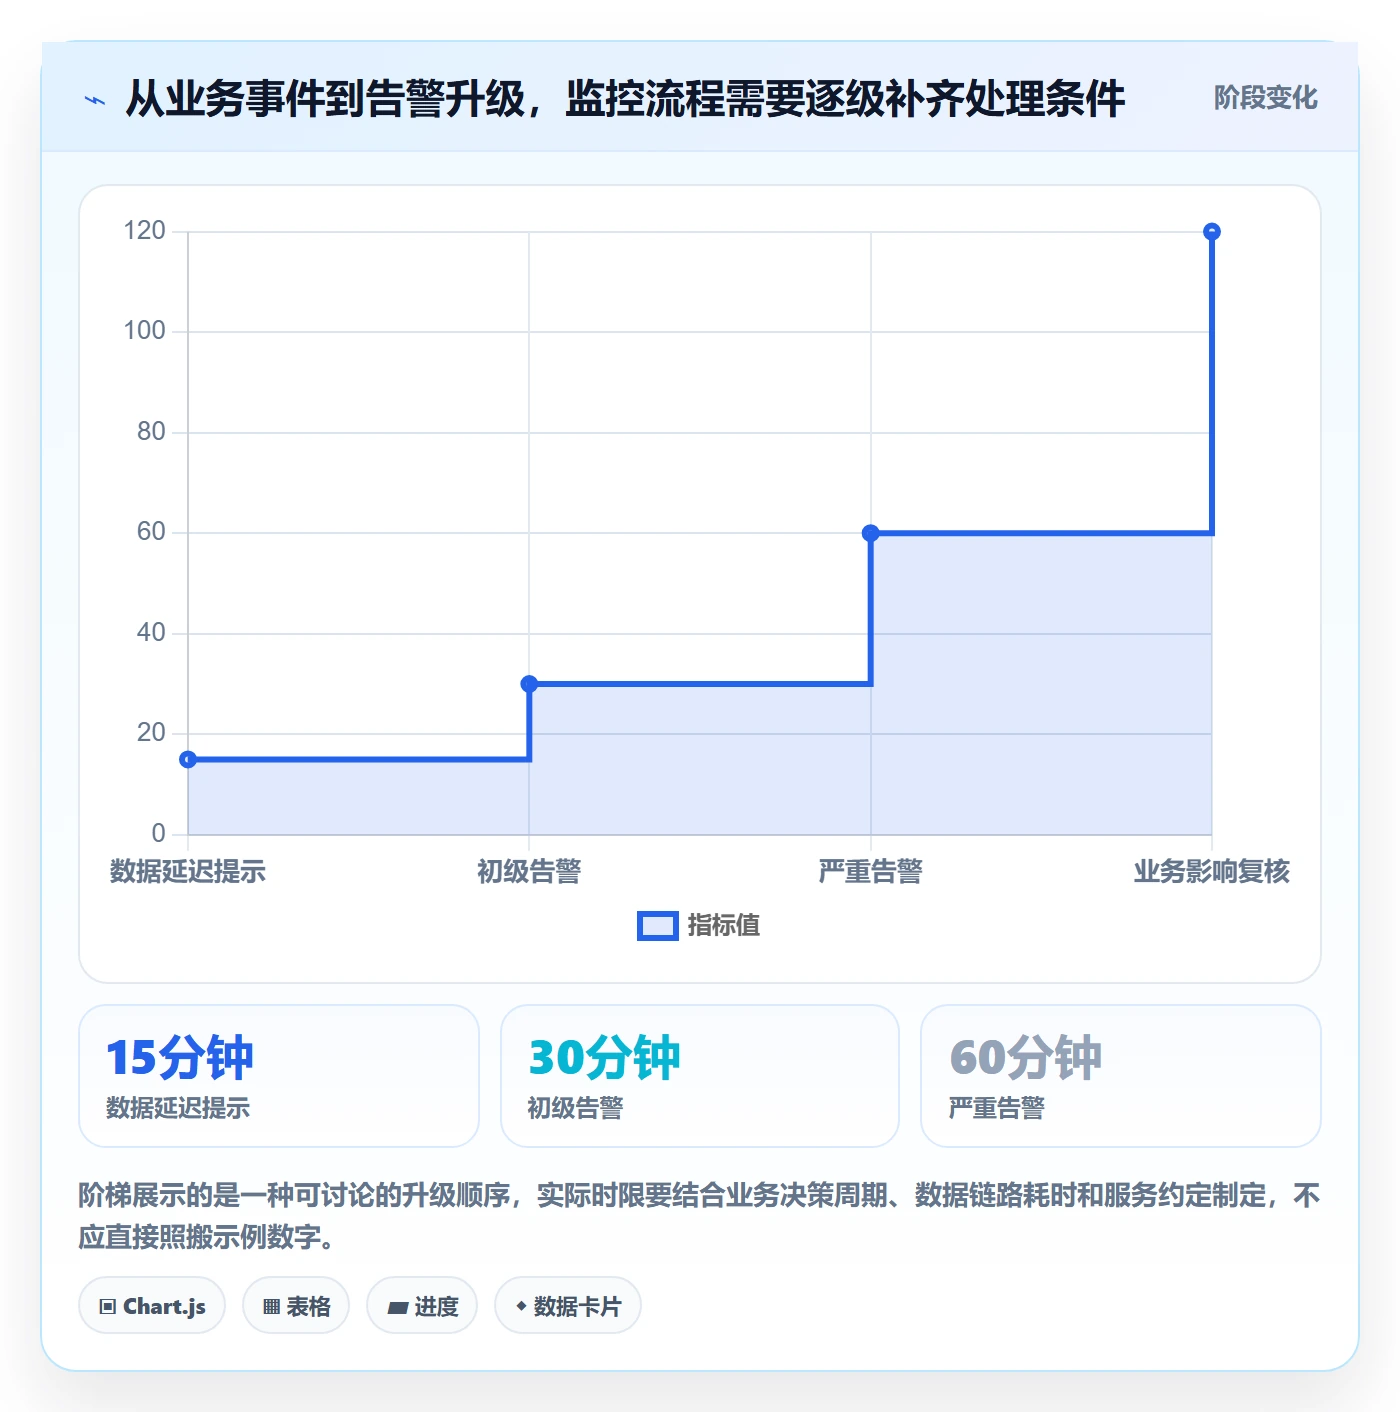Click x-axis label 严重告警
The width and height of the screenshot is (1400, 1412).
[x=871, y=871]
